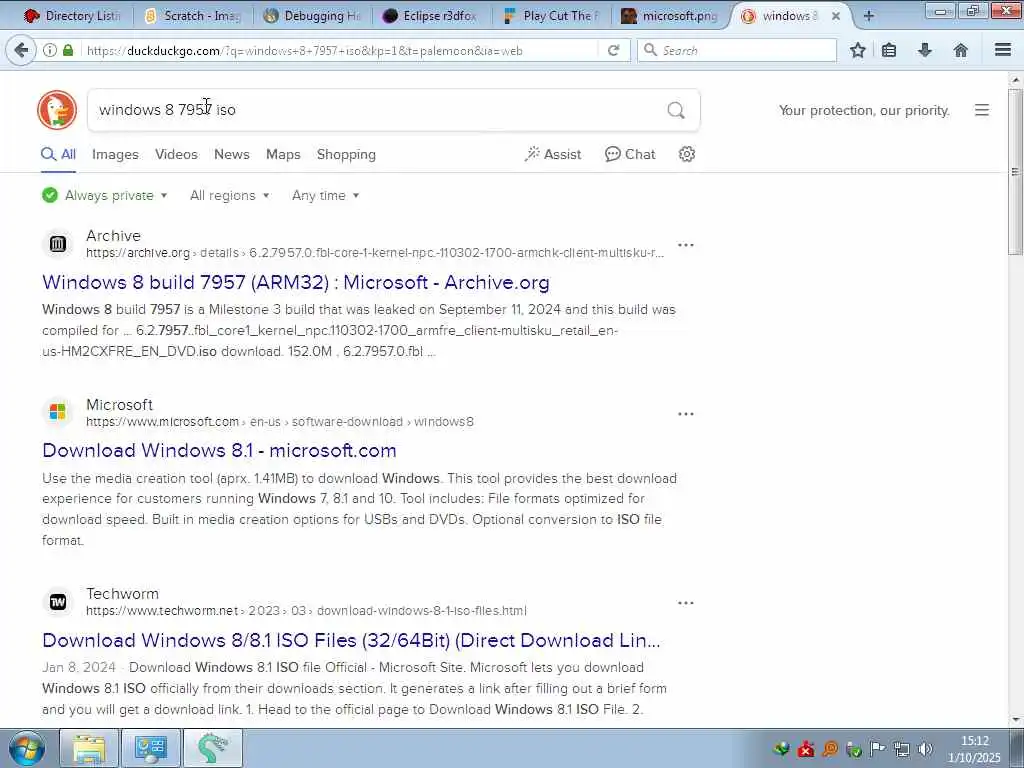The height and width of the screenshot is (768, 1024).
Task: Open File Explorer from the taskbar
Action: (x=89, y=748)
